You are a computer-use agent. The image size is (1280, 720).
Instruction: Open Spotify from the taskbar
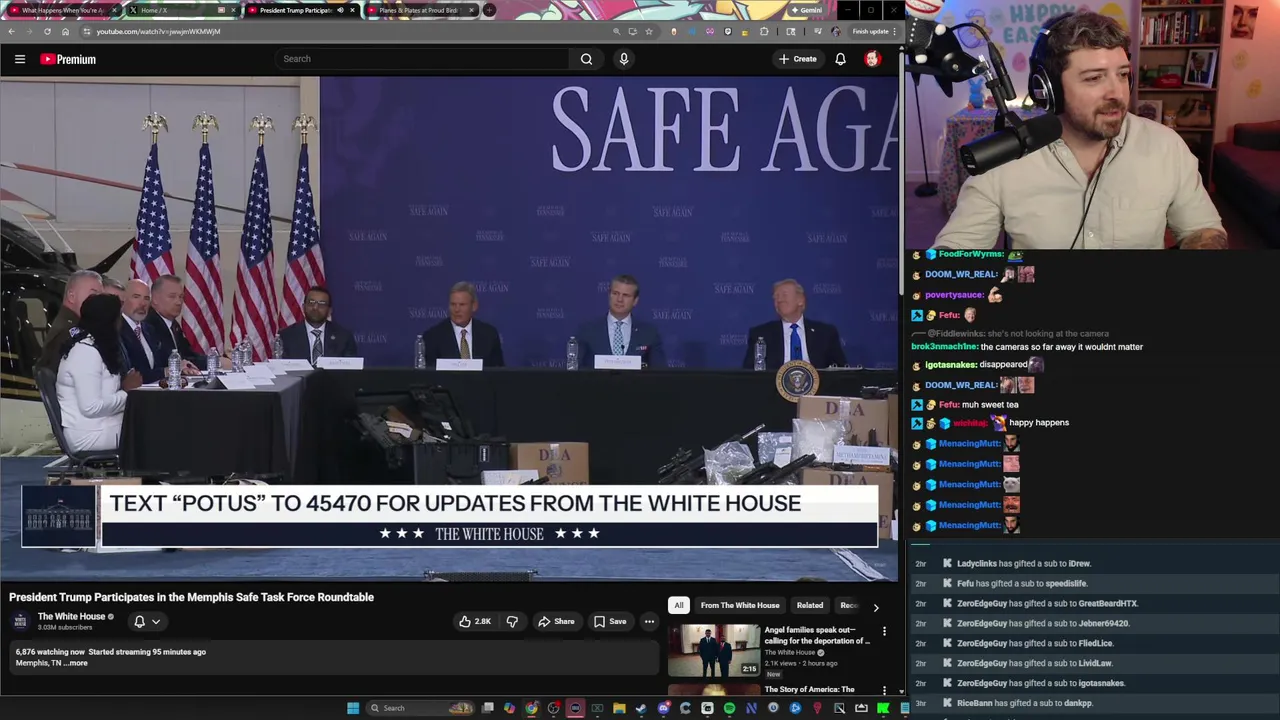(730, 708)
